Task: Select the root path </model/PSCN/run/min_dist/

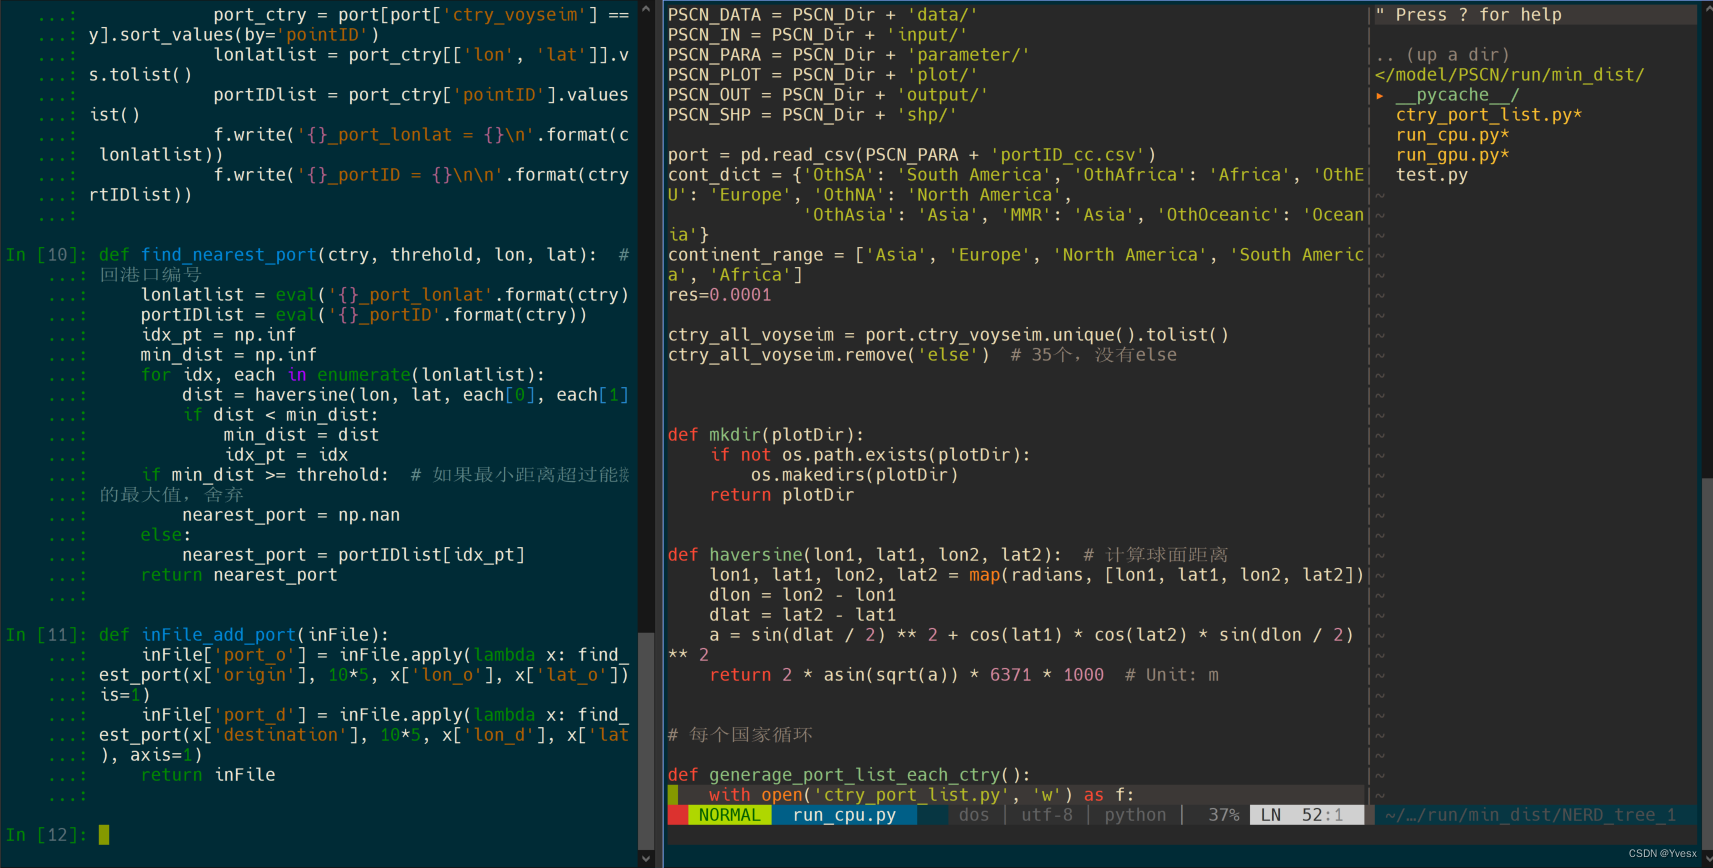Action: (x=1510, y=75)
